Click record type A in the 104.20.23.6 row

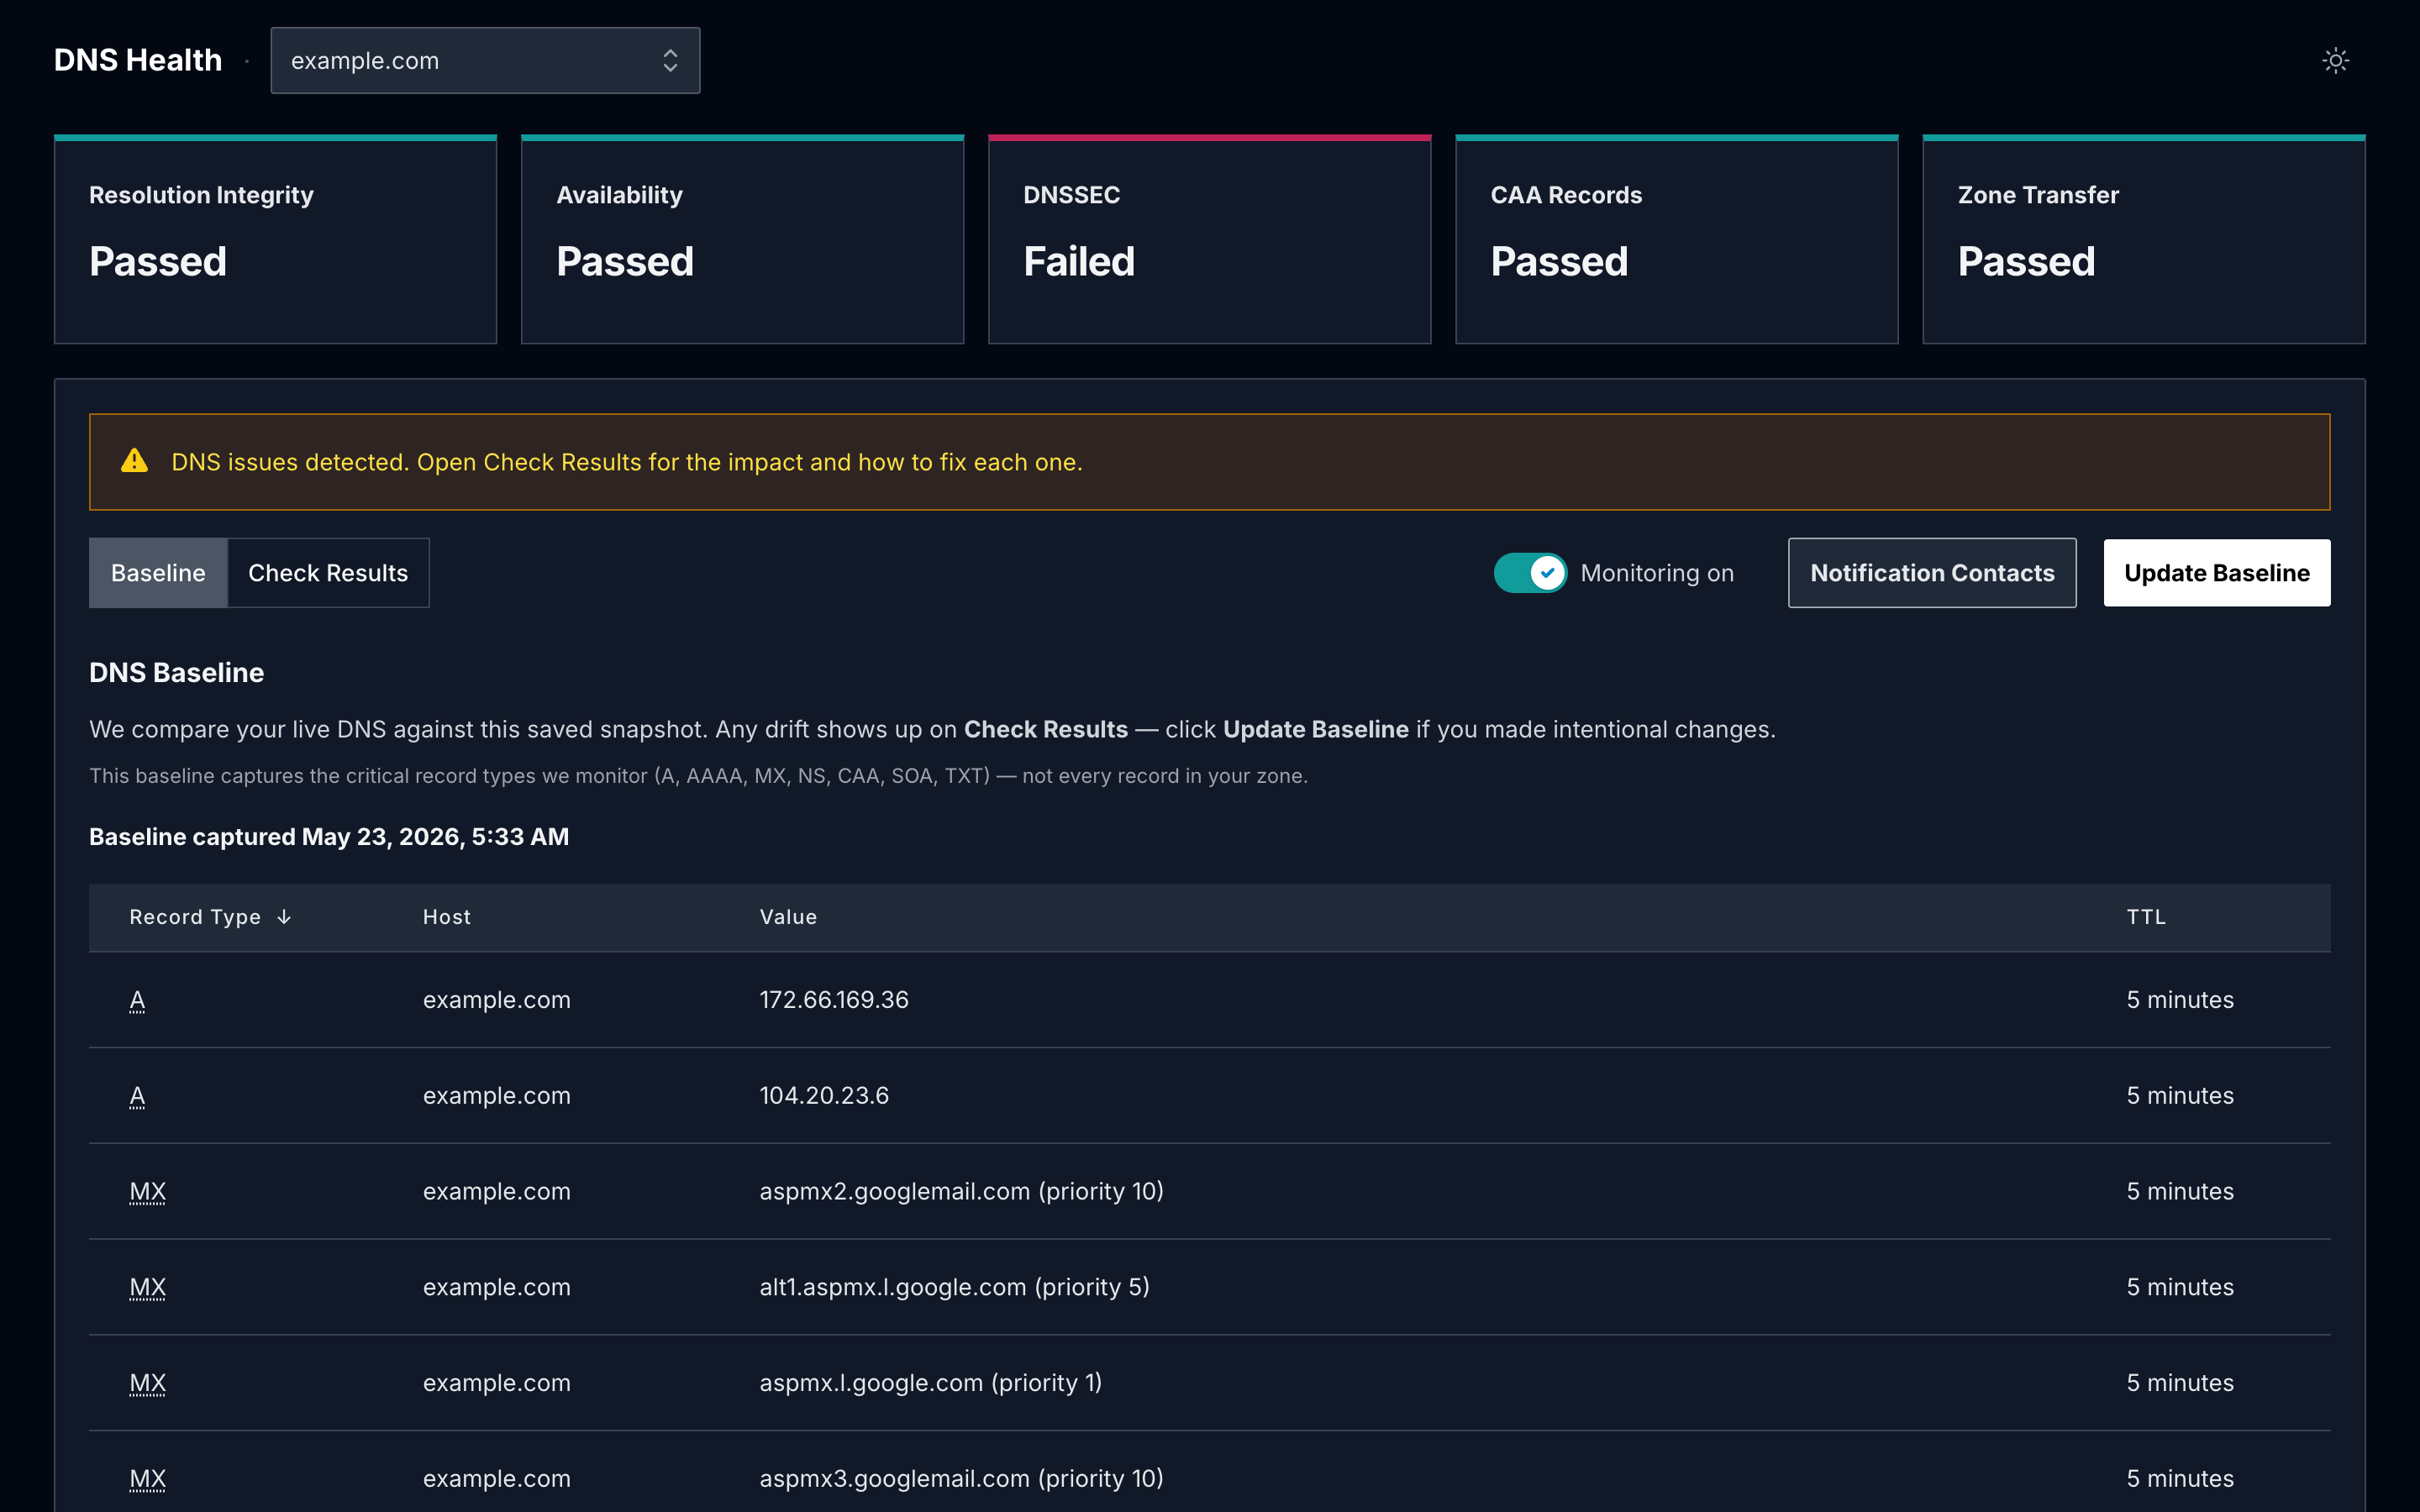pyautogui.click(x=137, y=1096)
